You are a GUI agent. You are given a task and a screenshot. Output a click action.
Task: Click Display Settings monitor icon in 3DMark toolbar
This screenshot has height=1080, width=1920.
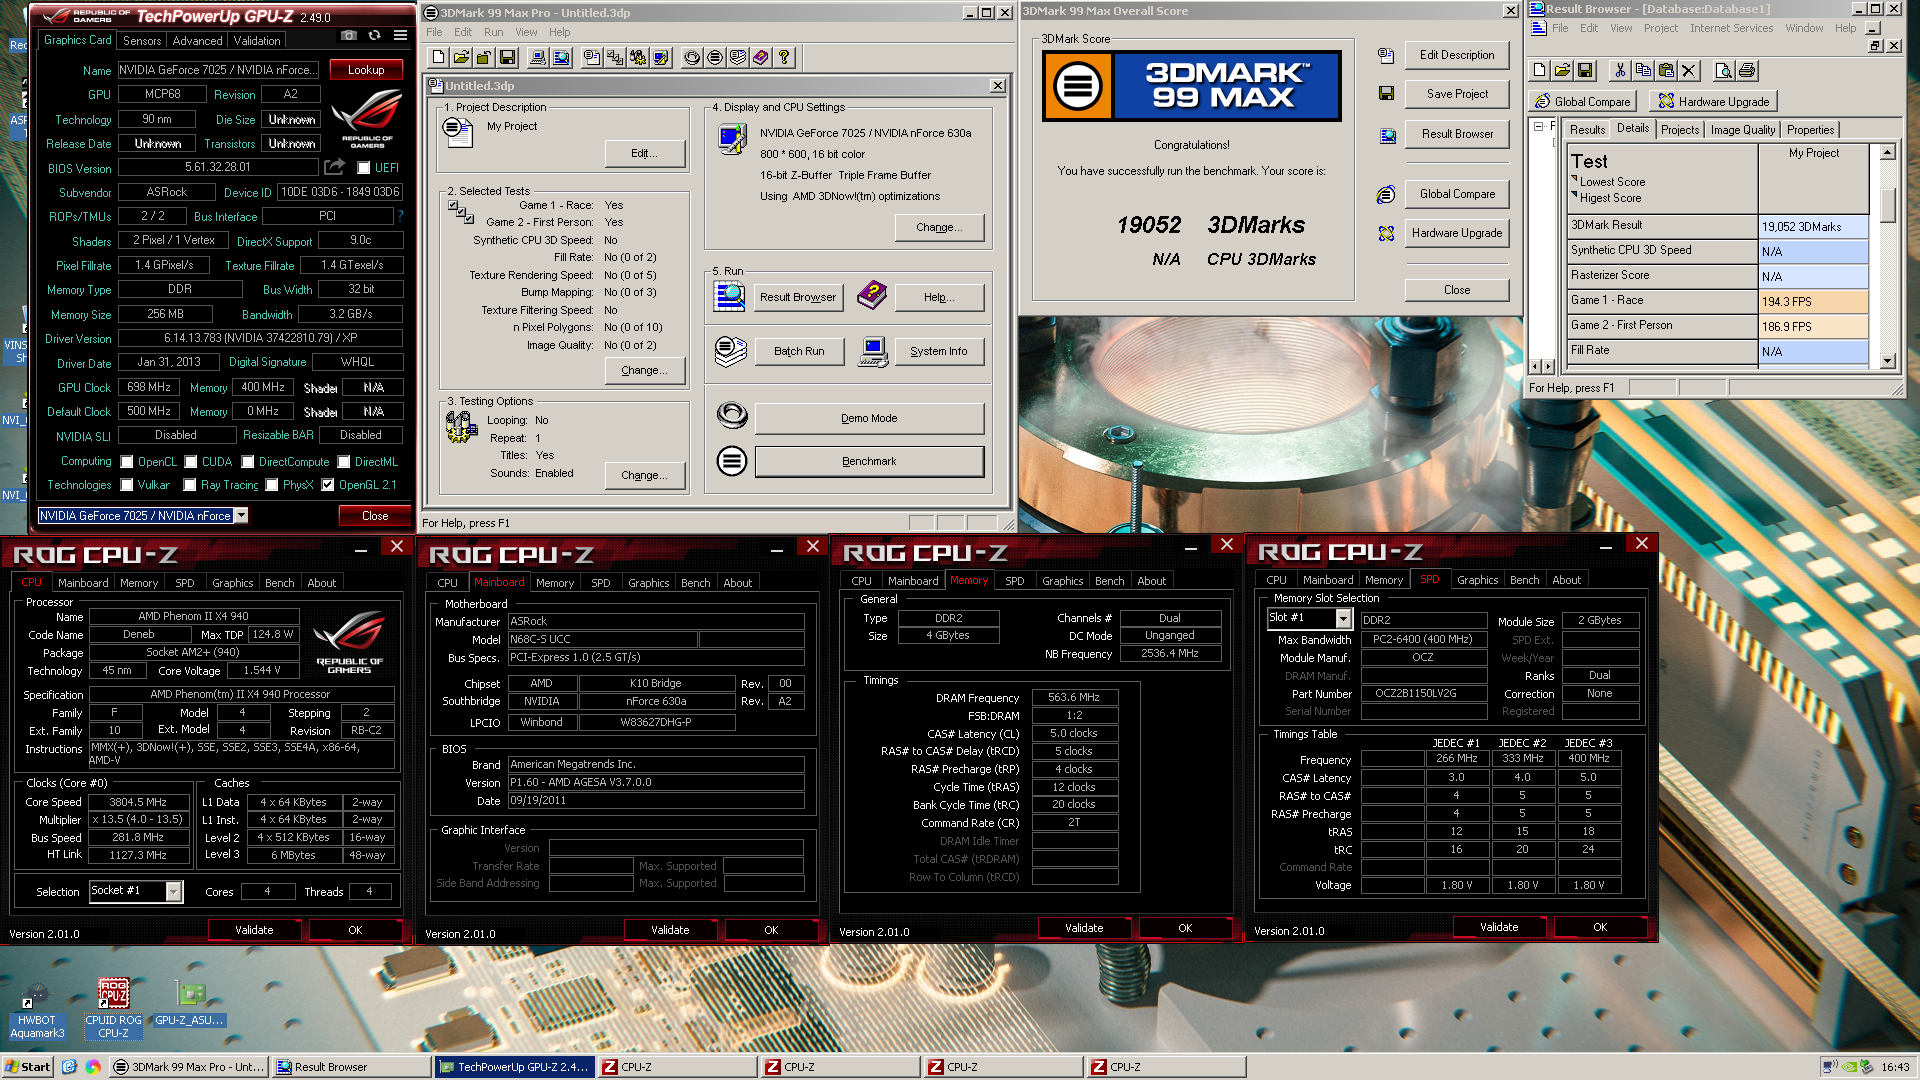[x=661, y=58]
